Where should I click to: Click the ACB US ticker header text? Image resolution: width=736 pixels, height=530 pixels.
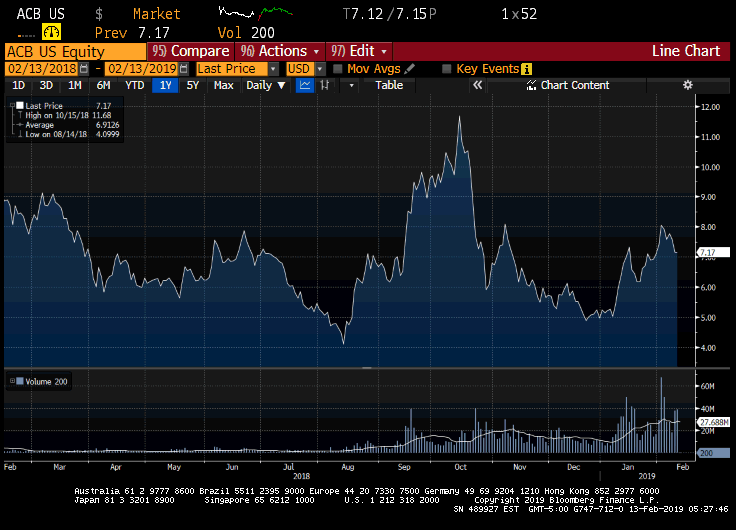coord(41,14)
